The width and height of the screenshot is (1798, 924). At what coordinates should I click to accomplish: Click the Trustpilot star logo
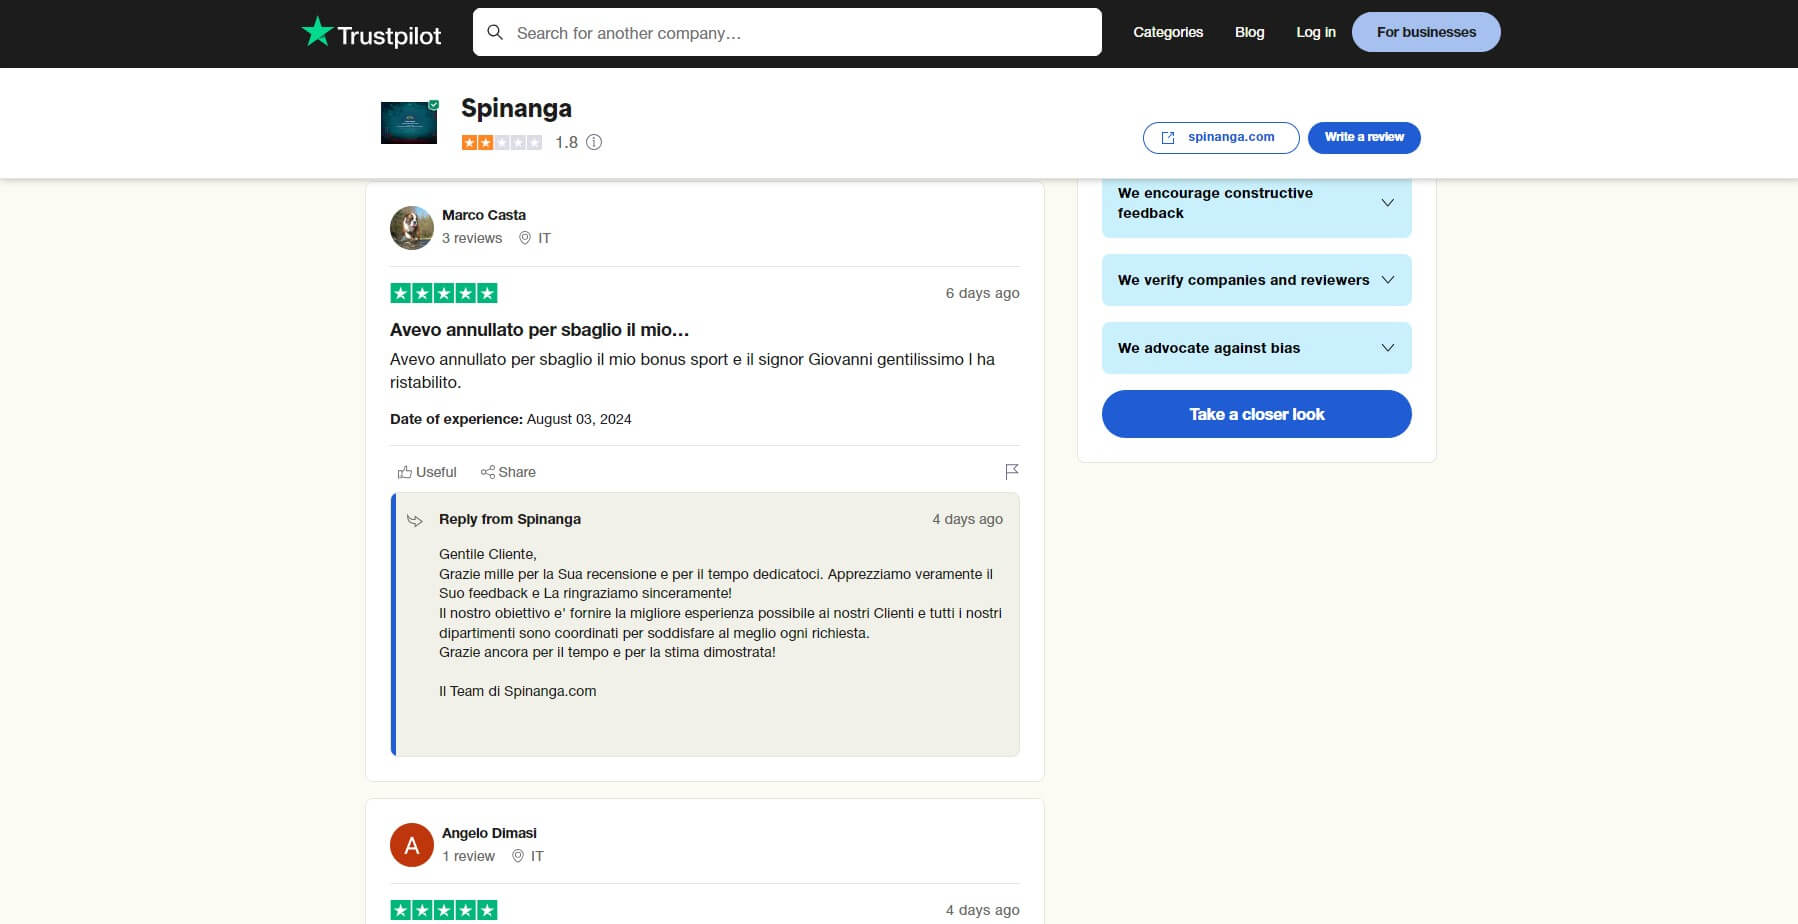(317, 32)
